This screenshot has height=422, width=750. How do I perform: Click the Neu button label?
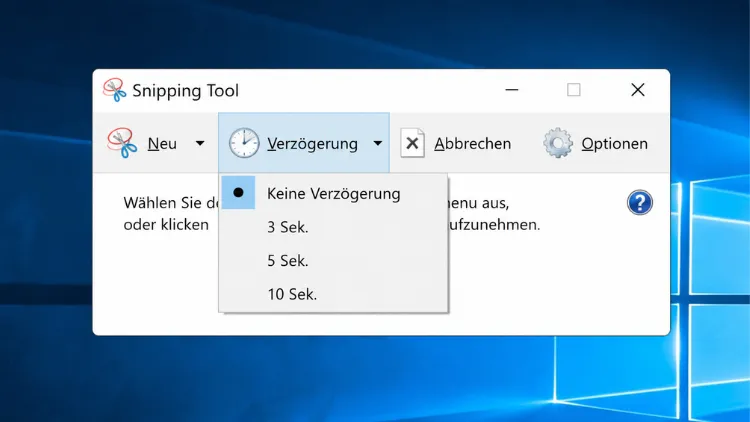(x=162, y=144)
